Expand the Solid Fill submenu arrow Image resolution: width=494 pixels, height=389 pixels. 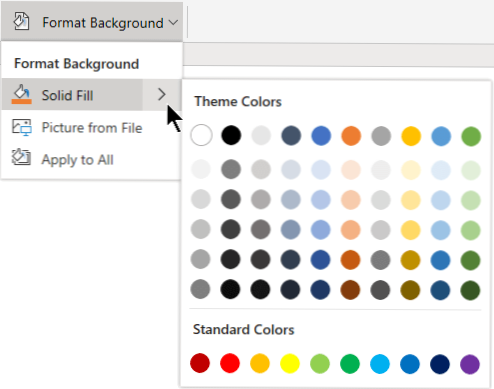tap(162, 95)
